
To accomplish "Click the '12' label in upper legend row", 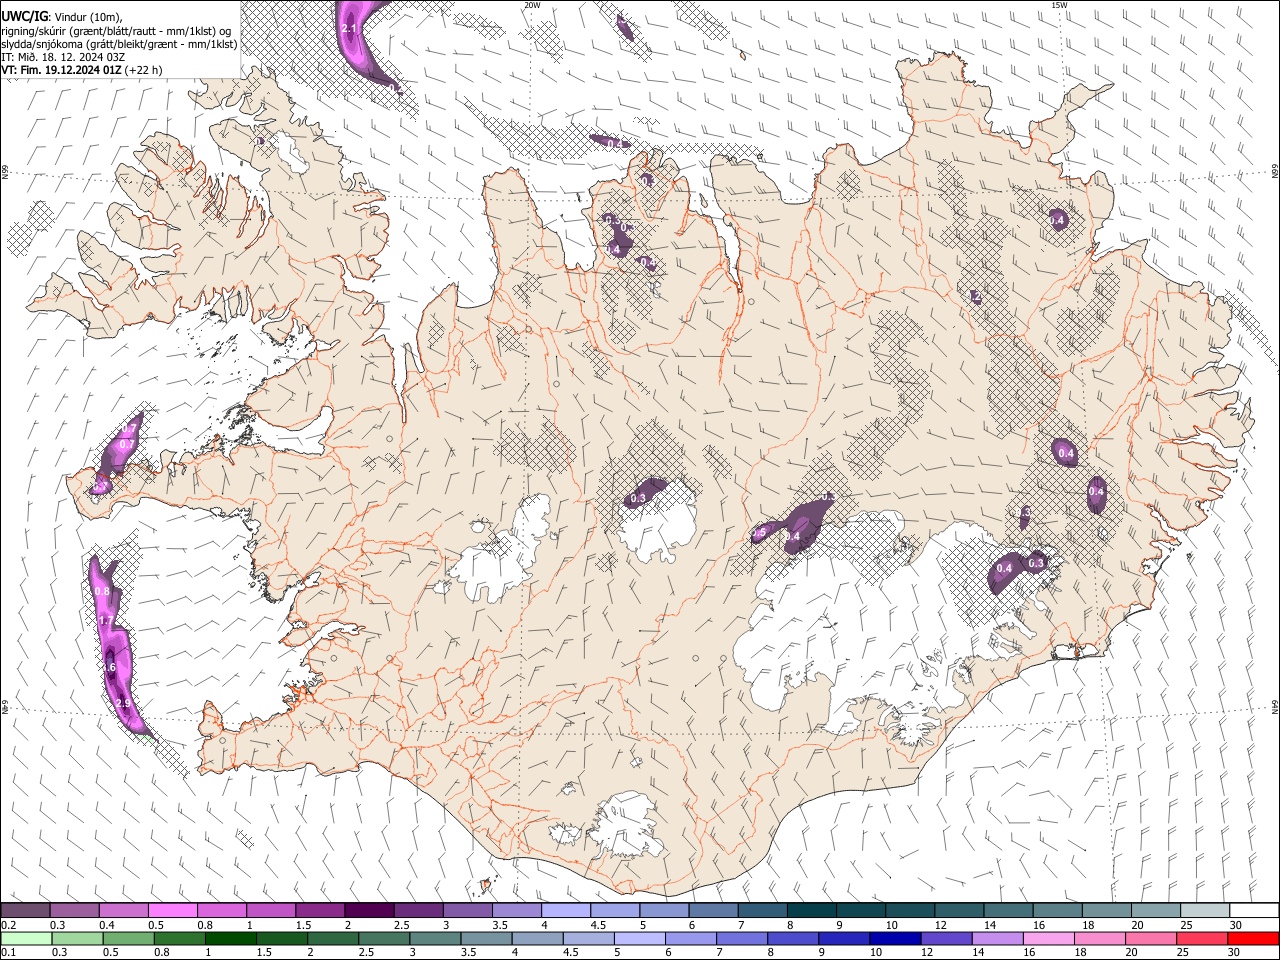I will click(x=940, y=925).
